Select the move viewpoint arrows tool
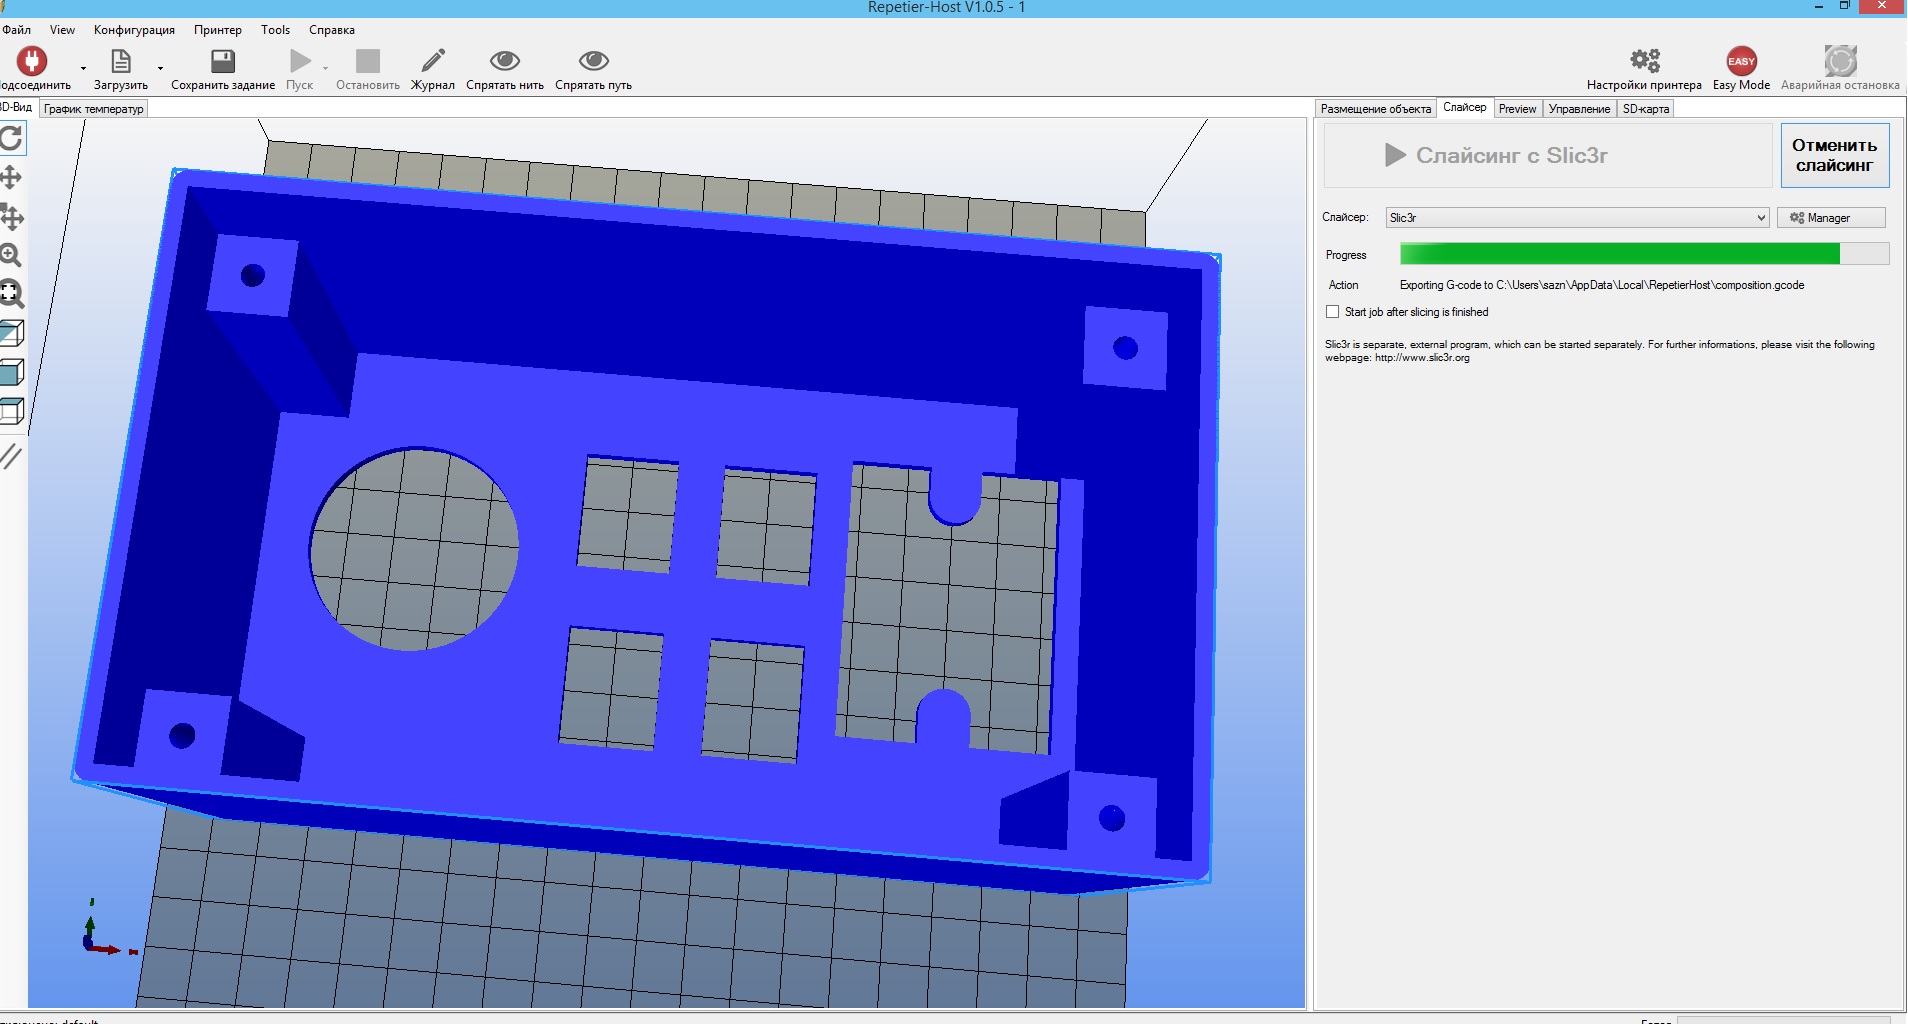Viewport: 1908px width, 1024px height. (x=11, y=178)
